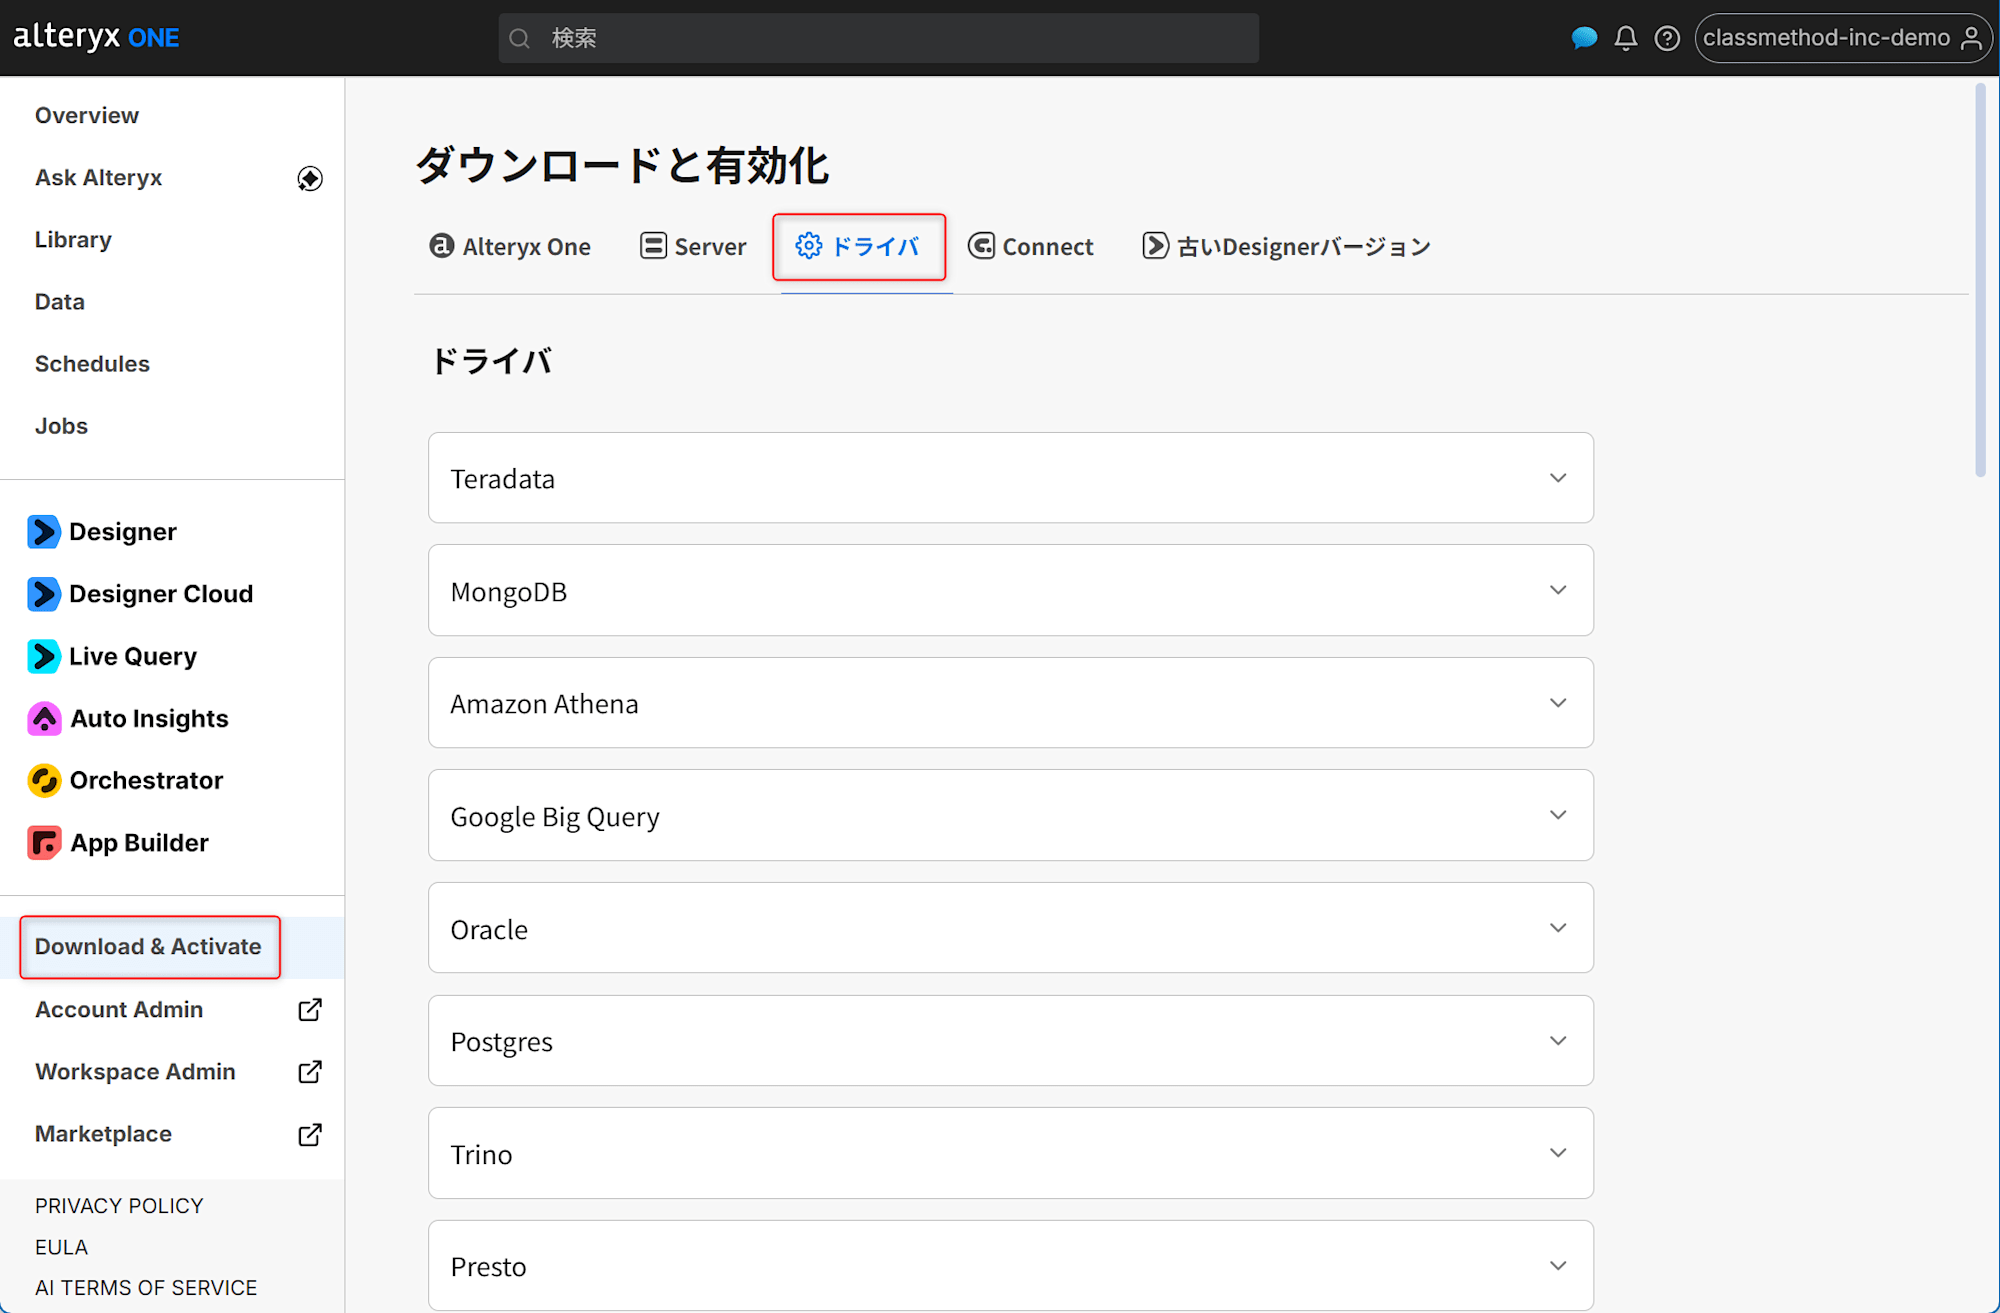2000x1313 pixels.
Task: Click the App Builder app icon
Action: (44, 843)
